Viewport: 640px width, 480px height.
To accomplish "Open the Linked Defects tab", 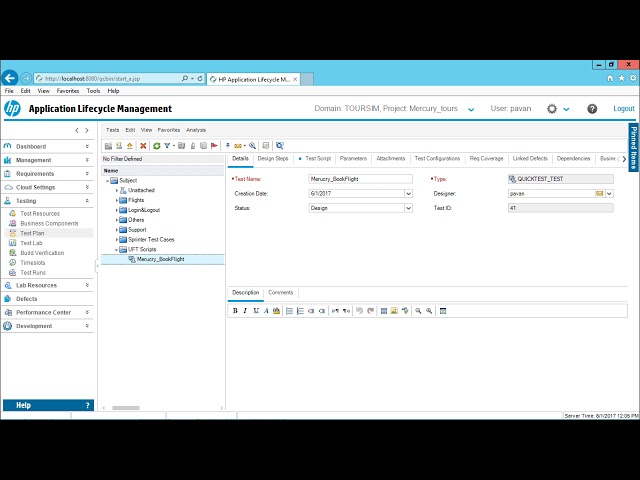I will 530,158.
